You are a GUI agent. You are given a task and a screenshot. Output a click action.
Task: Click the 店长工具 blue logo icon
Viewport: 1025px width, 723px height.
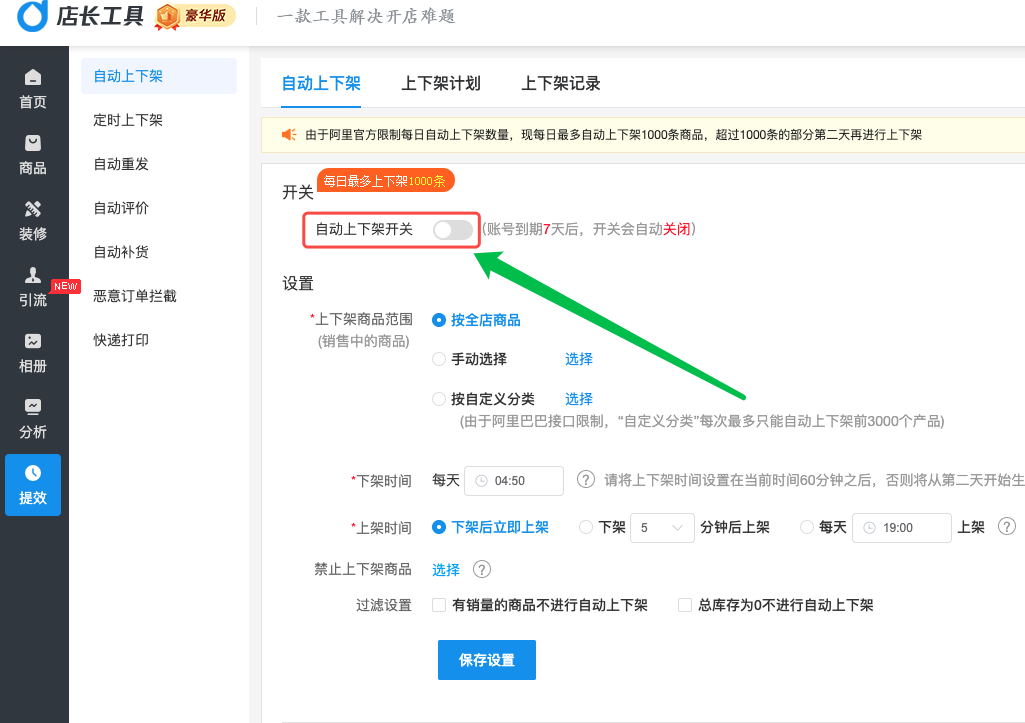pyautogui.click(x=33, y=16)
